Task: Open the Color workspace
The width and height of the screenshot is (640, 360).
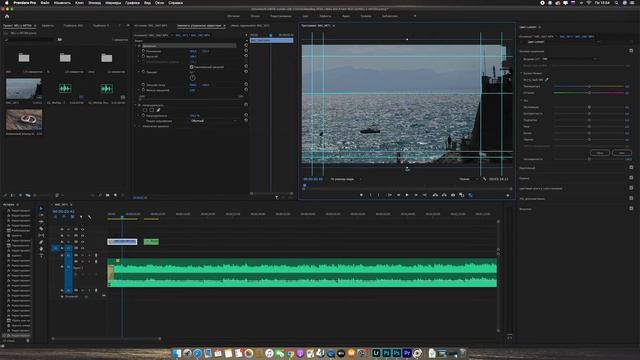Action: (305, 16)
